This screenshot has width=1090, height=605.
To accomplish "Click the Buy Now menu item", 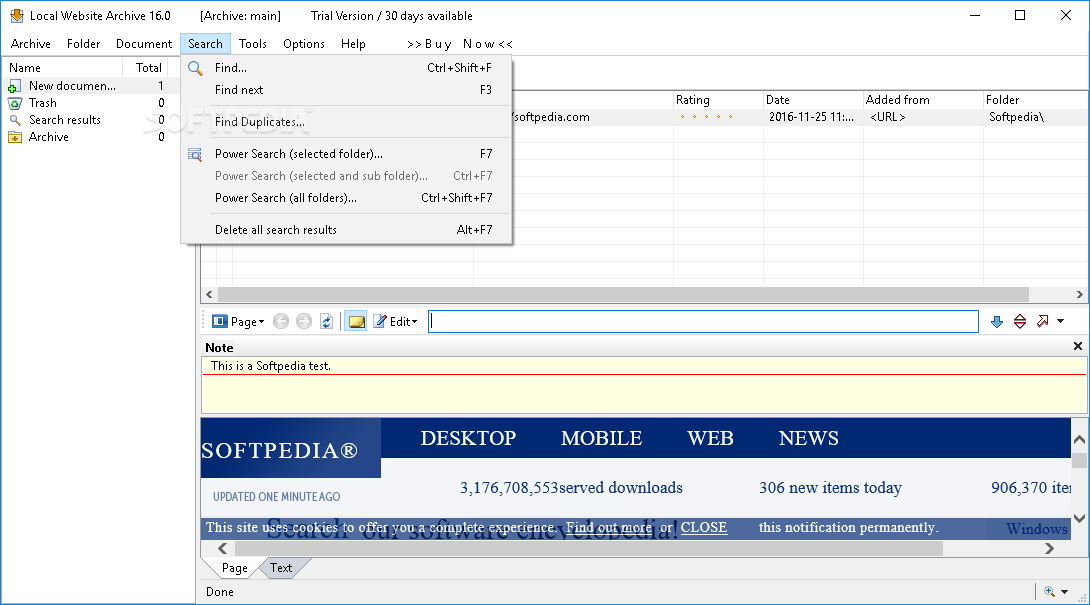I will pyautogui.click(x=459, y=44).
